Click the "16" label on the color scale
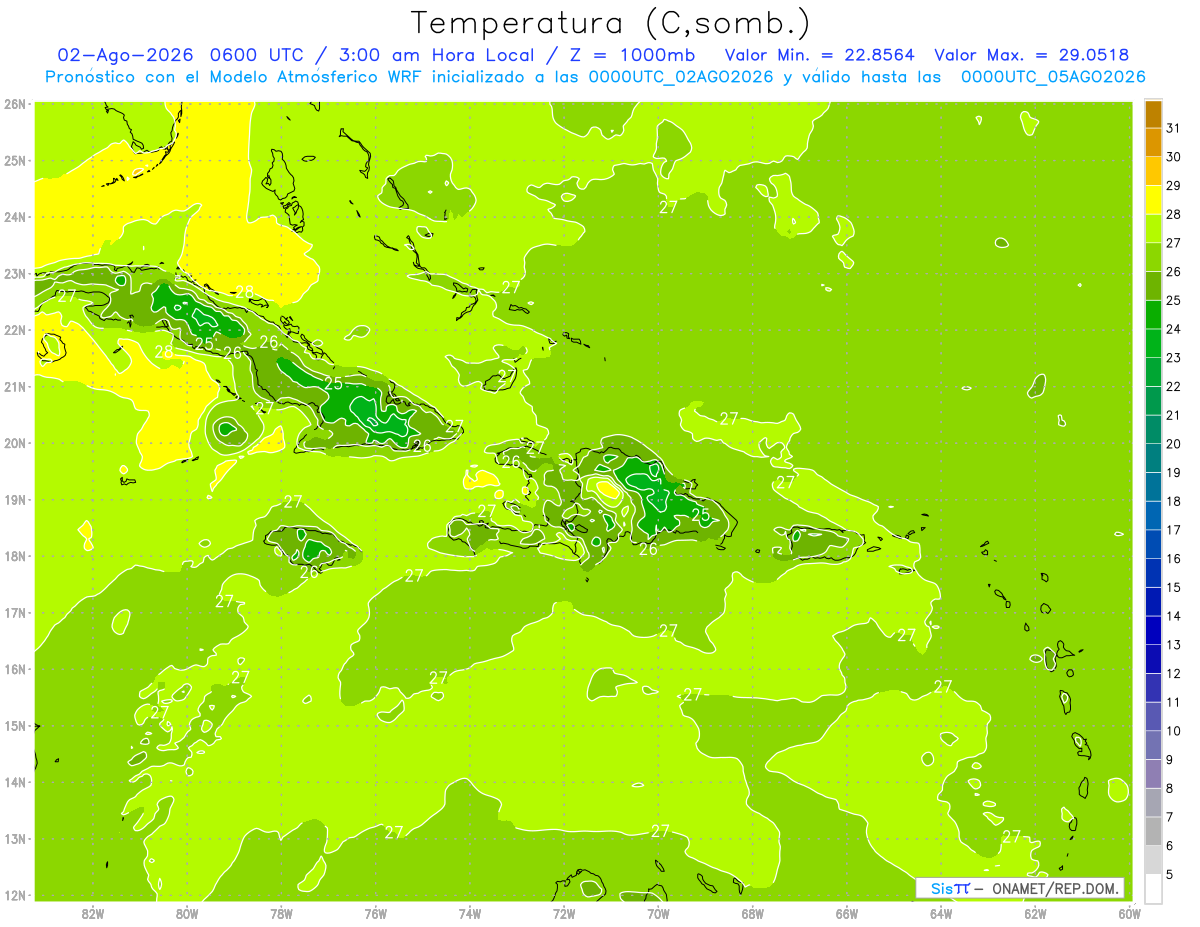Screen dimensions: 1200x927 (1173, 558)
